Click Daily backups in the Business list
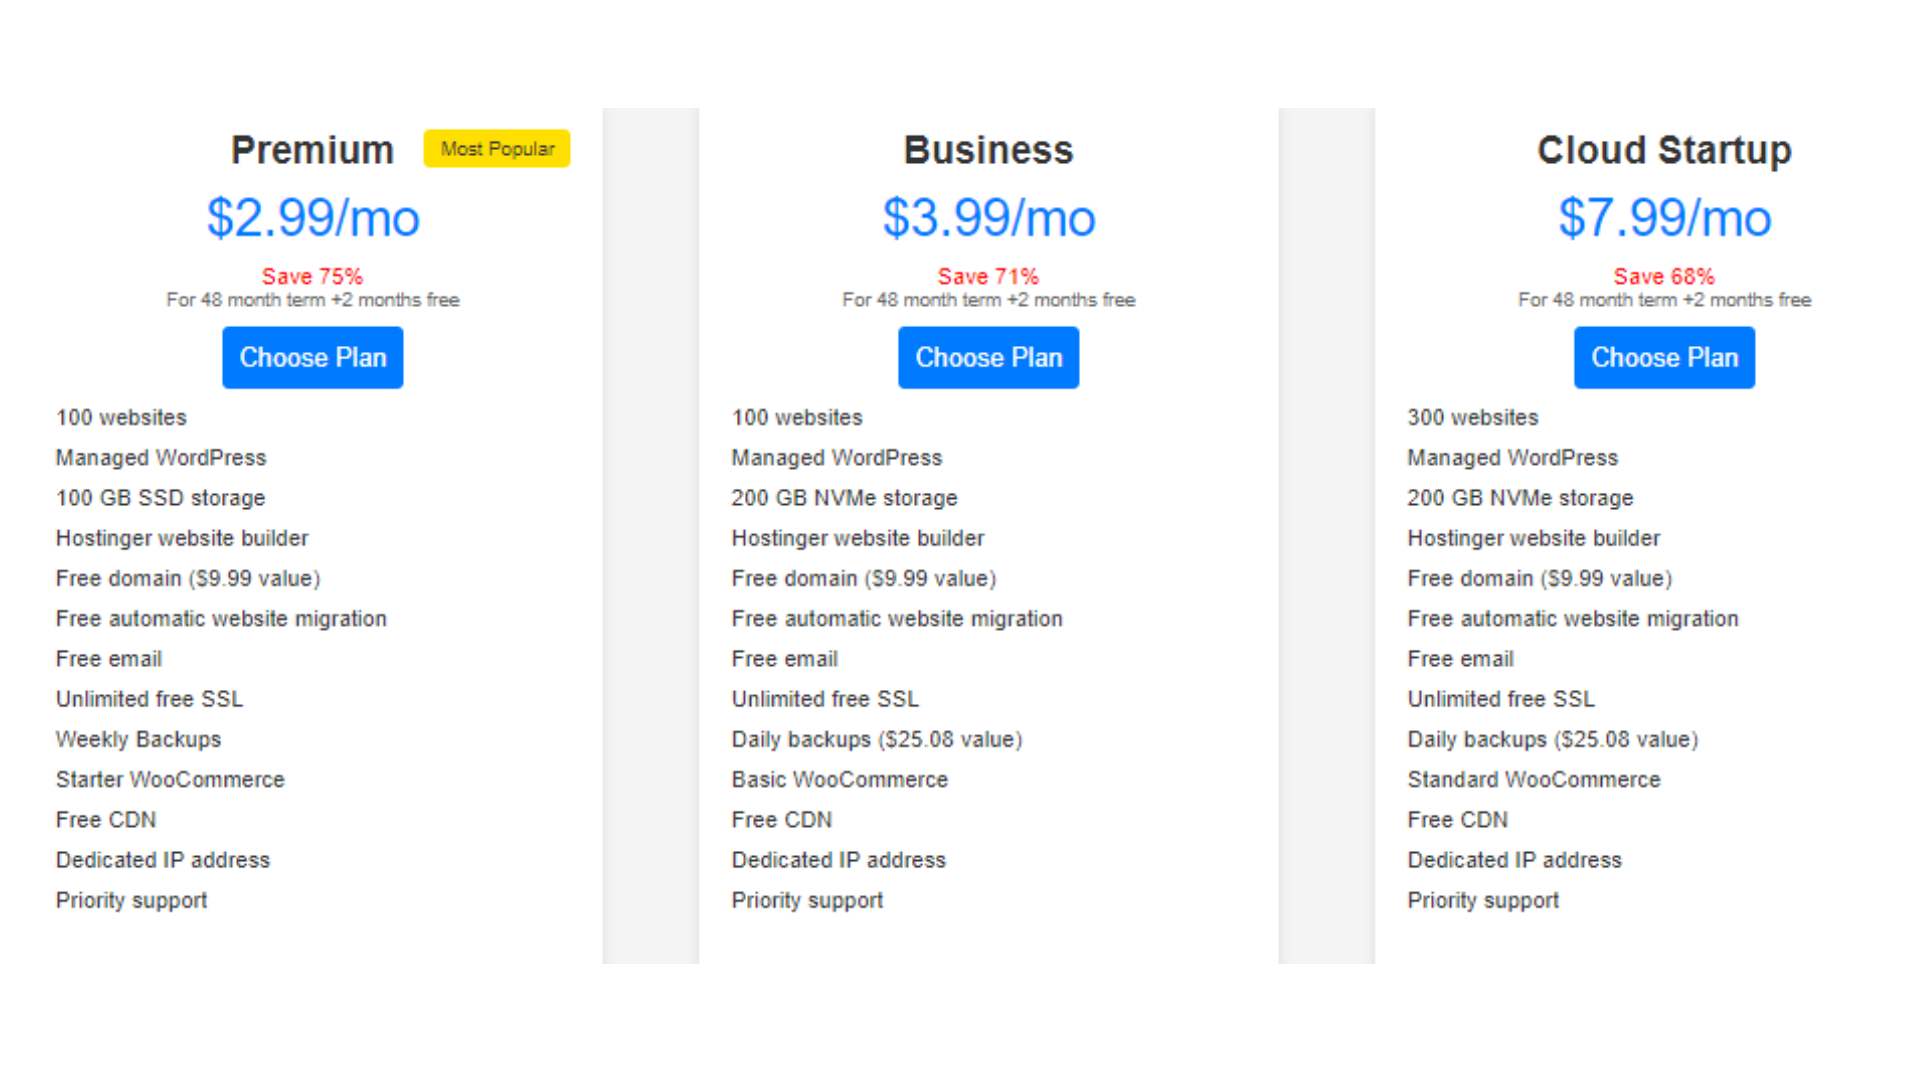Image resolution: width=1920 pixels, height=1080 pixels. [876, 740]
